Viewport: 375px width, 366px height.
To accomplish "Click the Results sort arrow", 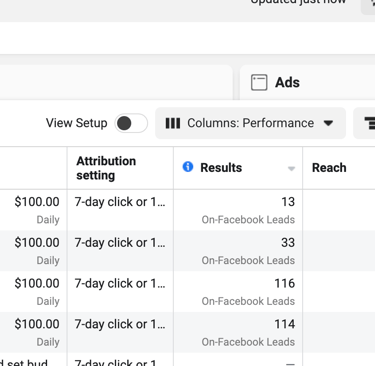I will (291, 169).
